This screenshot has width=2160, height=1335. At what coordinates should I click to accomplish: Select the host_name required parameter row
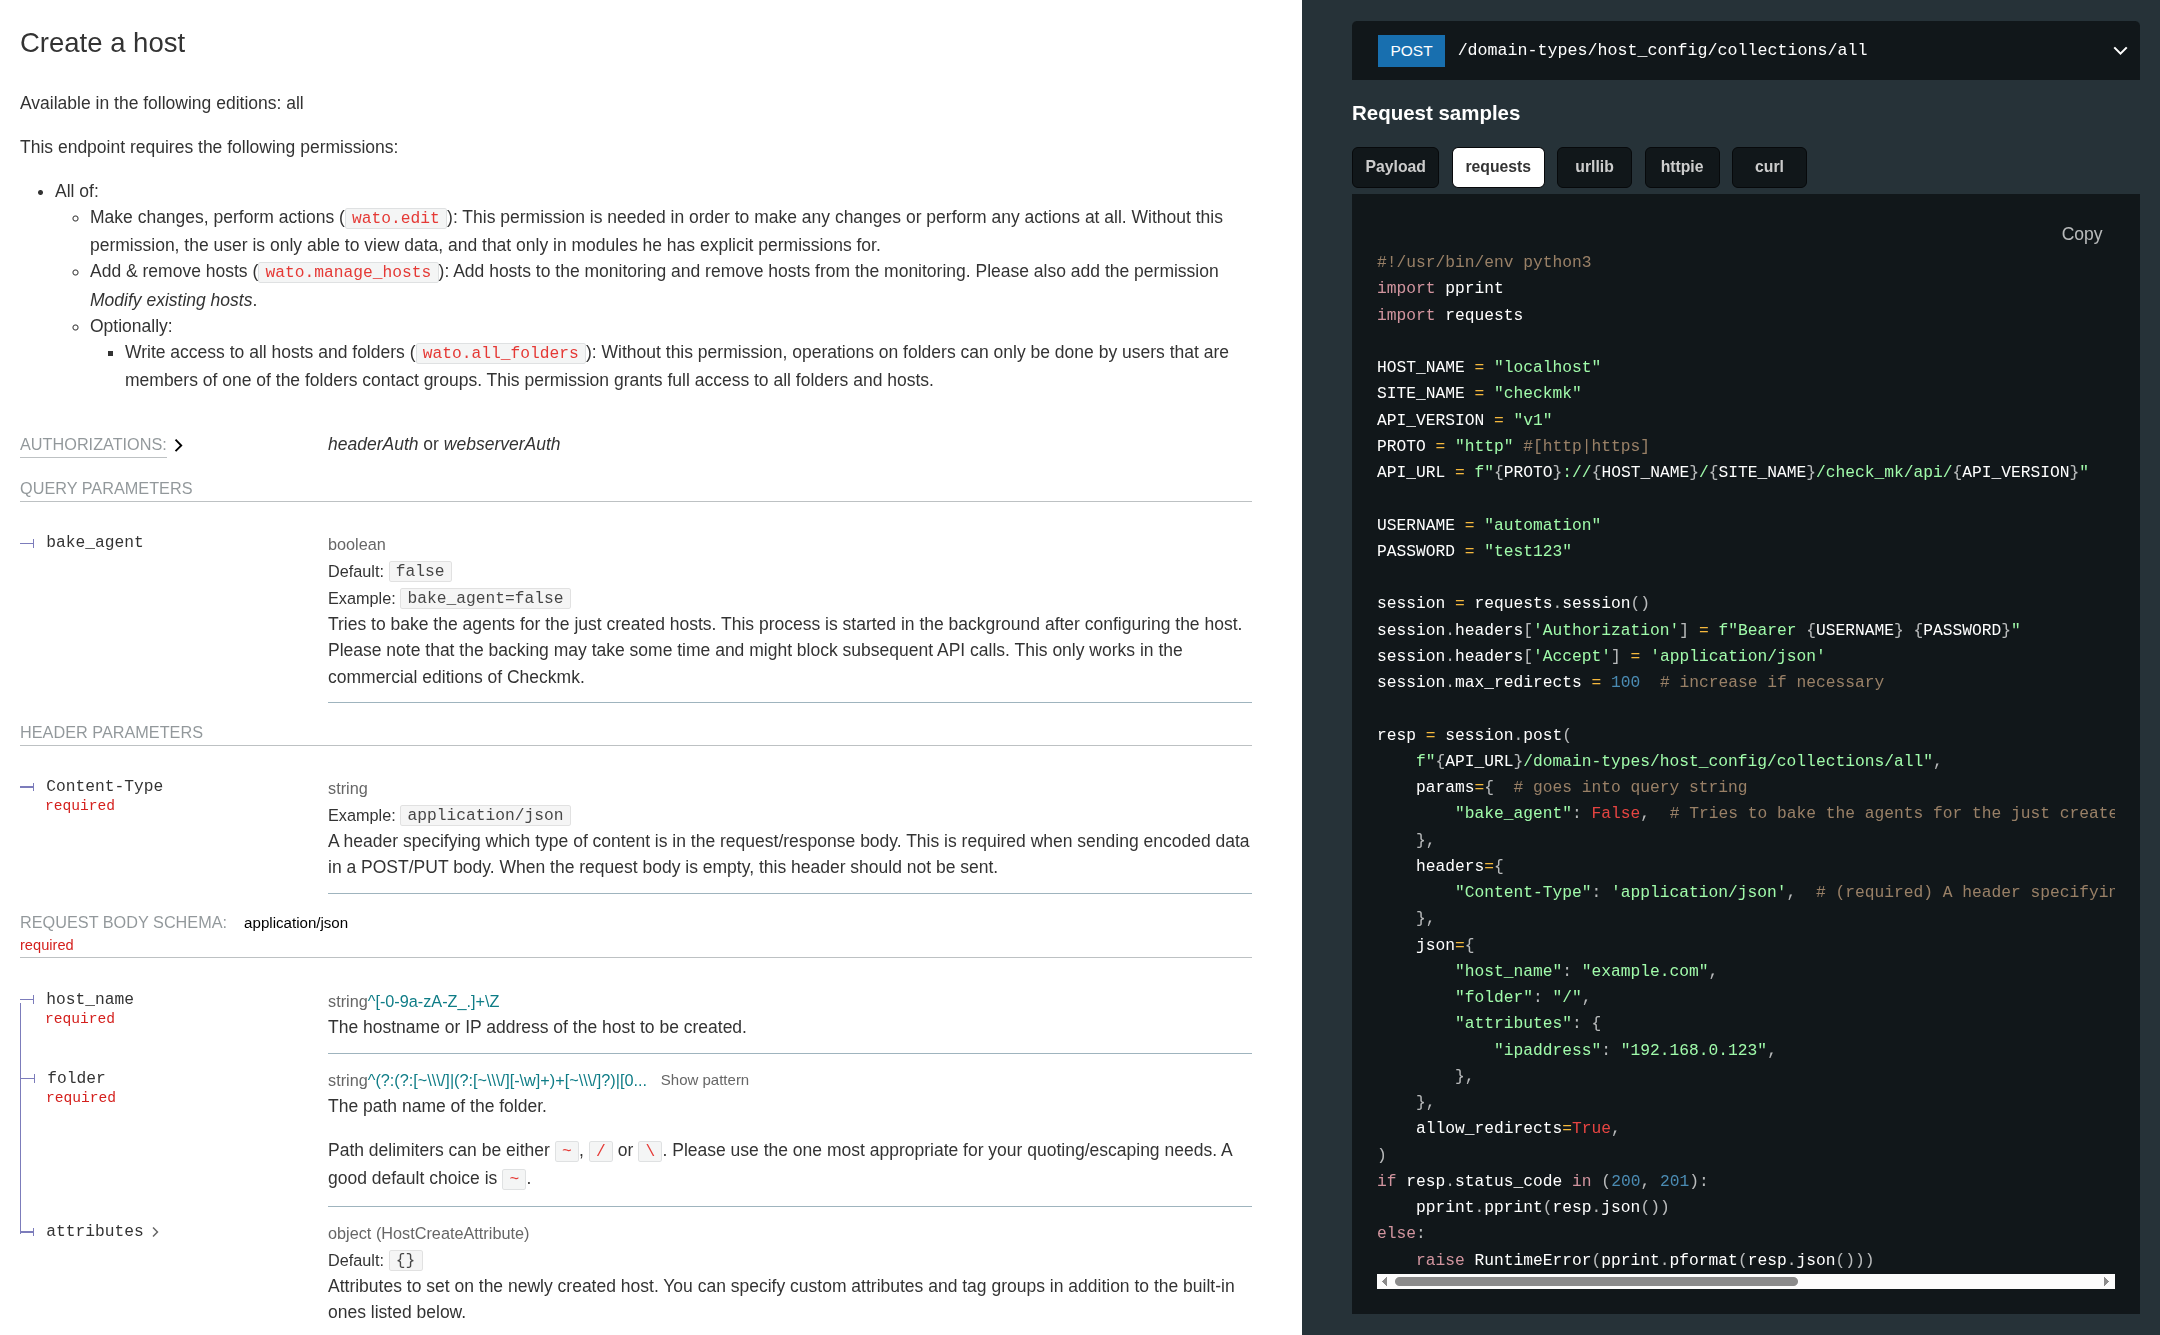pyautogui.click(x=88, y=998)
